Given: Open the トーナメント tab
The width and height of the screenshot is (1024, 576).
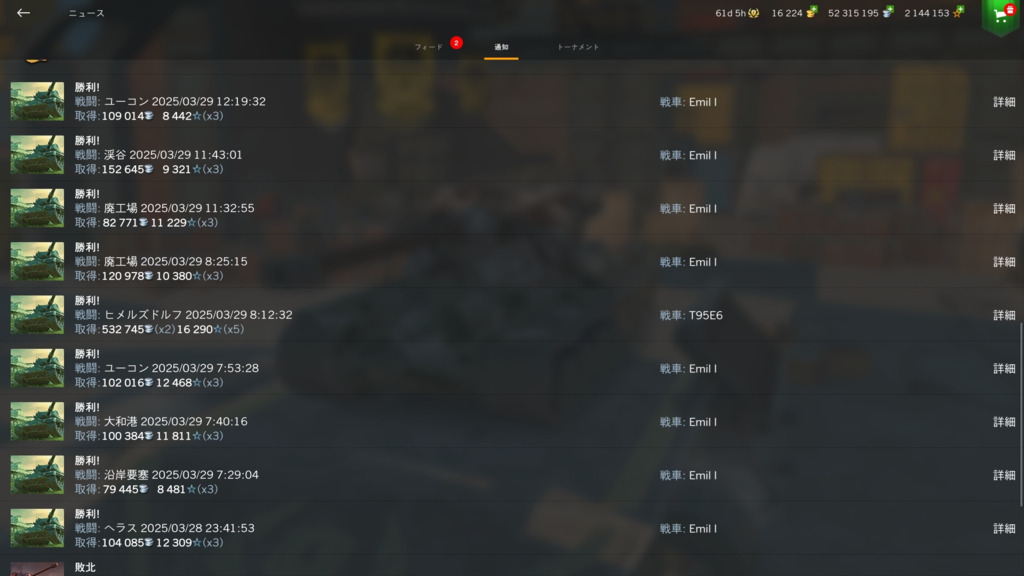Looking at the screenshot, I should [578, 47].
